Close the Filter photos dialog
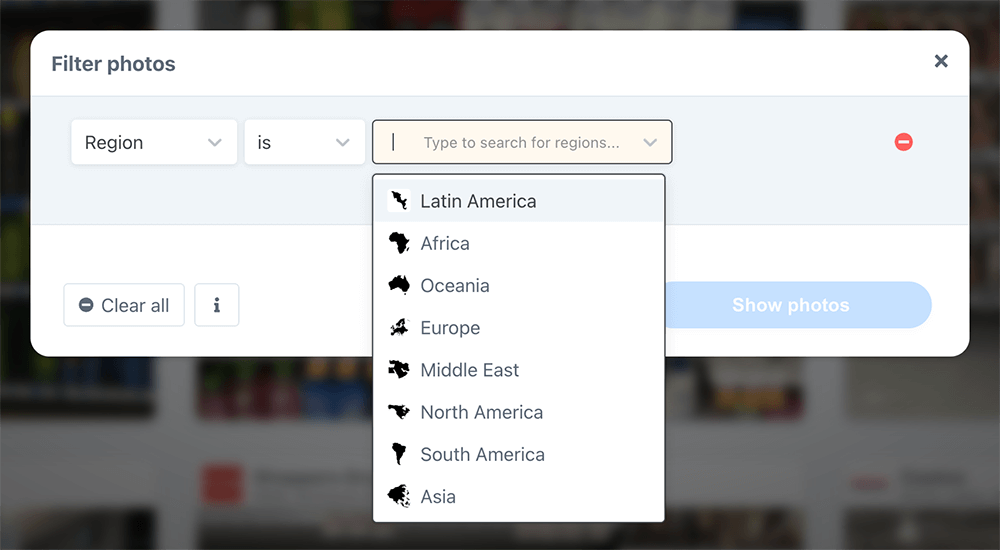This screenshot has width=1000, height=550. click(941, 61)
